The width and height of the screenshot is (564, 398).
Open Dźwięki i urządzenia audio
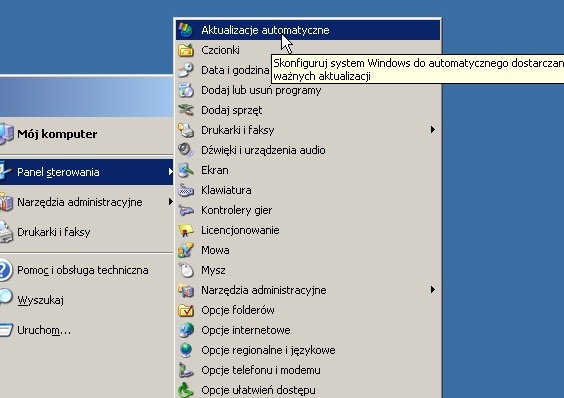[308, 150]
